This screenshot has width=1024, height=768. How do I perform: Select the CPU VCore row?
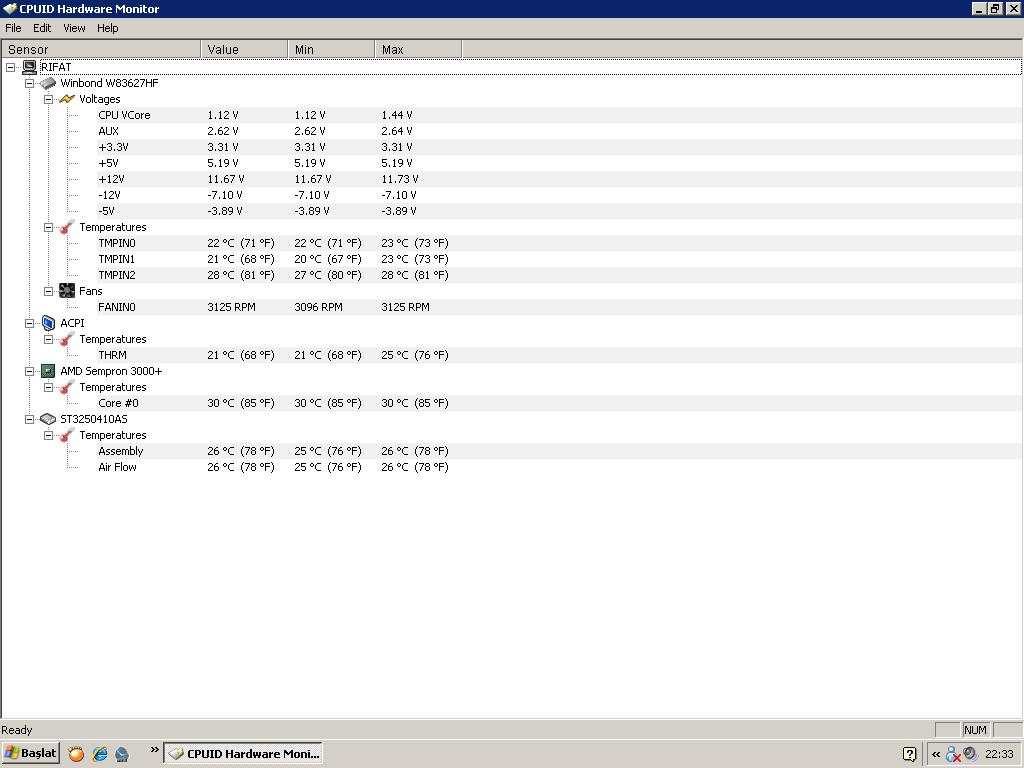tap(560, 115)
